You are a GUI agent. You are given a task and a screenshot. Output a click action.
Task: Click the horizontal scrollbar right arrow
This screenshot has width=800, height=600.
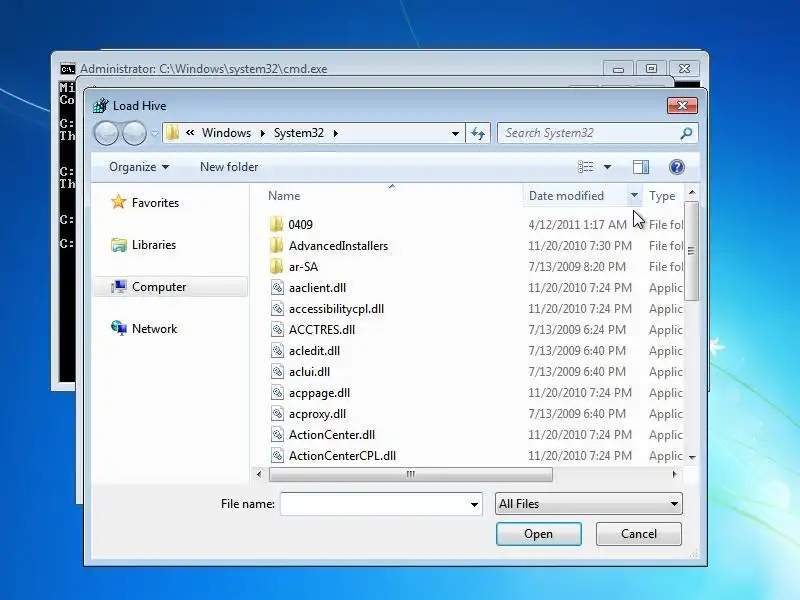pos(674,474)
